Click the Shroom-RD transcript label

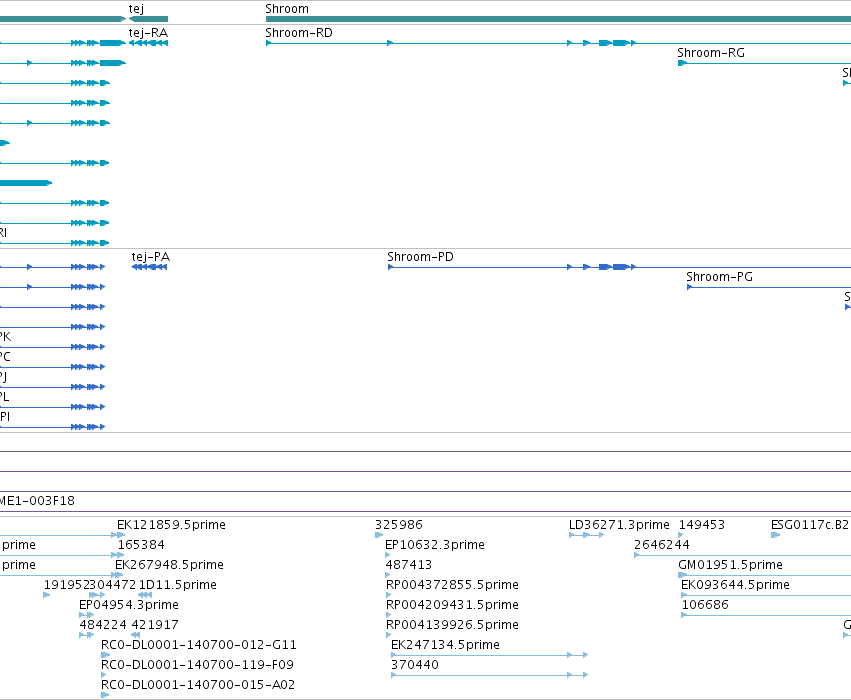click(x=299, y=33)
